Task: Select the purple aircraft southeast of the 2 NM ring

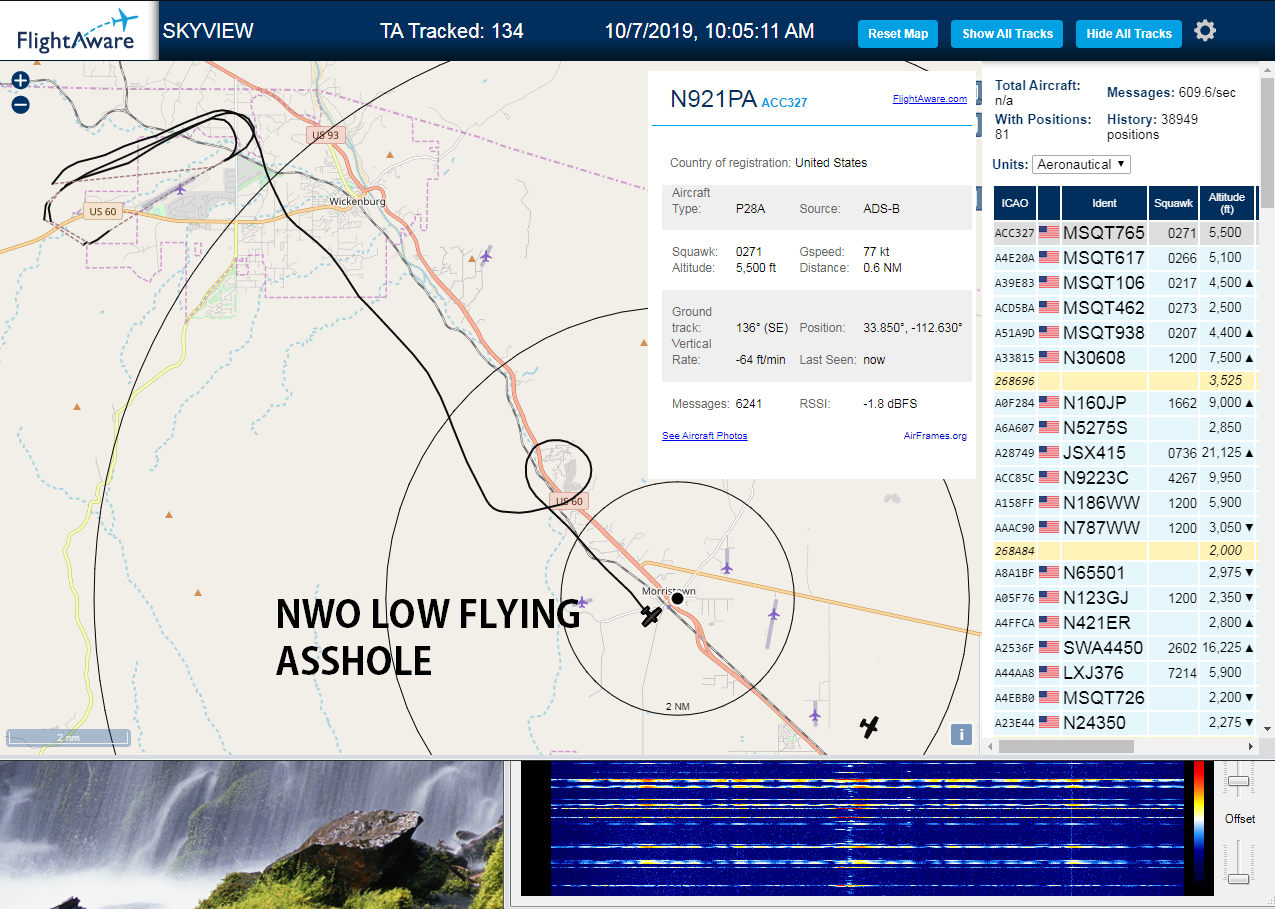Action: [x=815, y=715]
